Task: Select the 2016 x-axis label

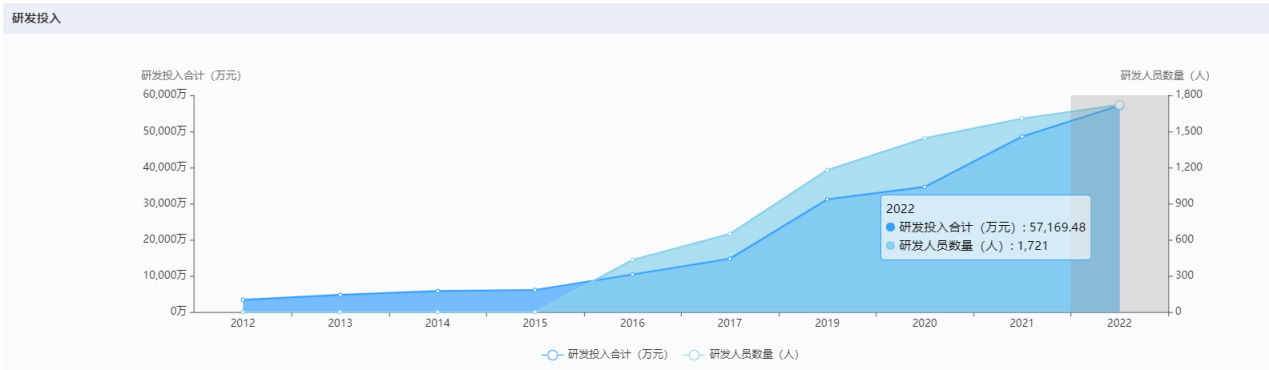Action: point(632,323)
